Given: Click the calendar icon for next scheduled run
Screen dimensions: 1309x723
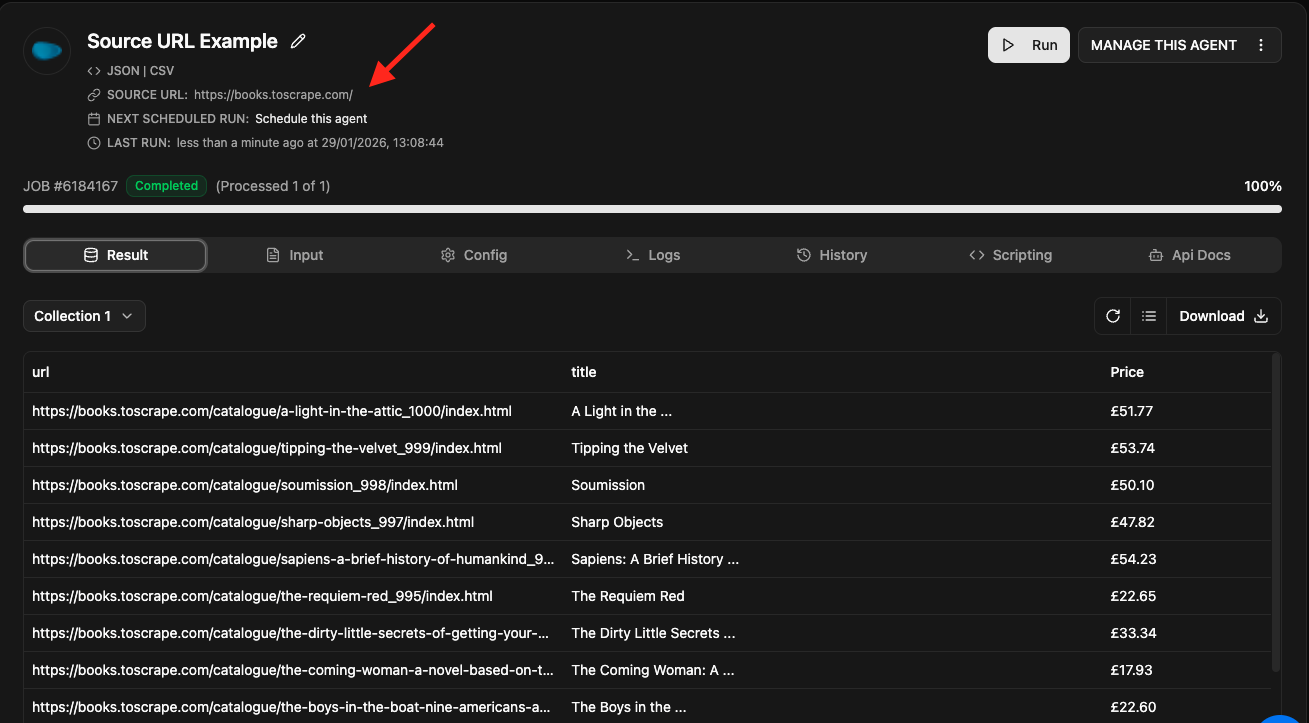Looking at the screenshot, I should pos(94,119).
